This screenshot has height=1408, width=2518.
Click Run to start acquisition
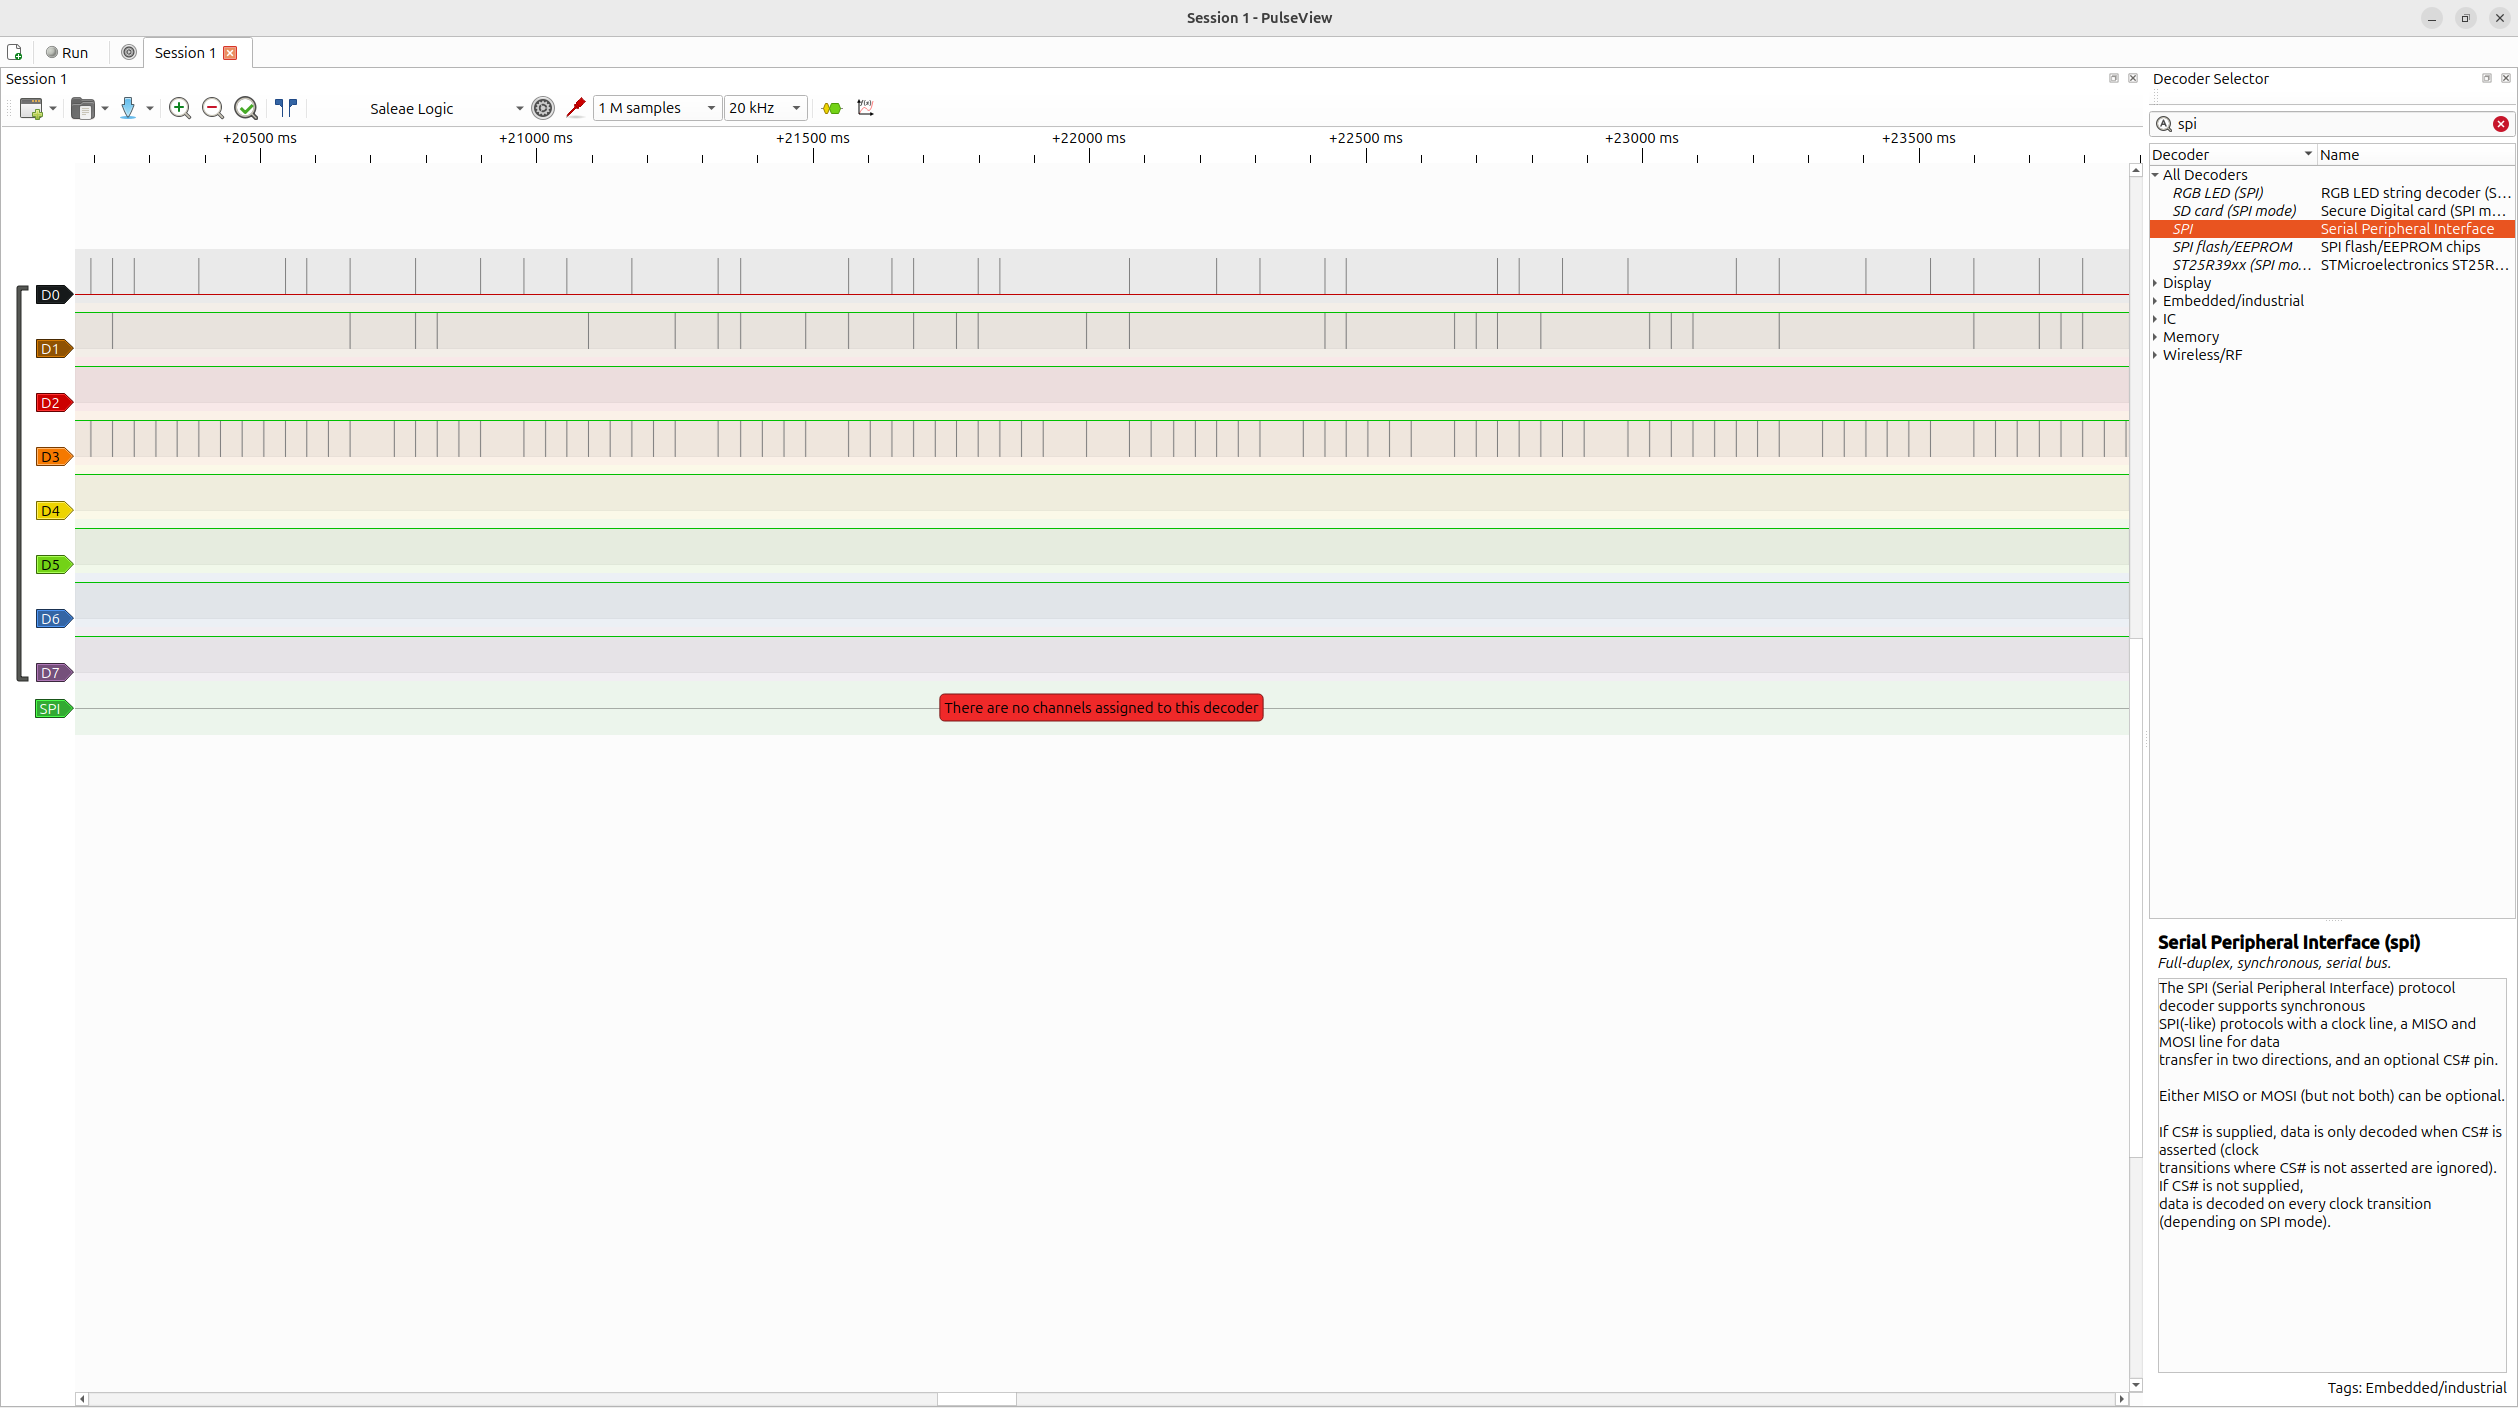(x=67, y=52)
